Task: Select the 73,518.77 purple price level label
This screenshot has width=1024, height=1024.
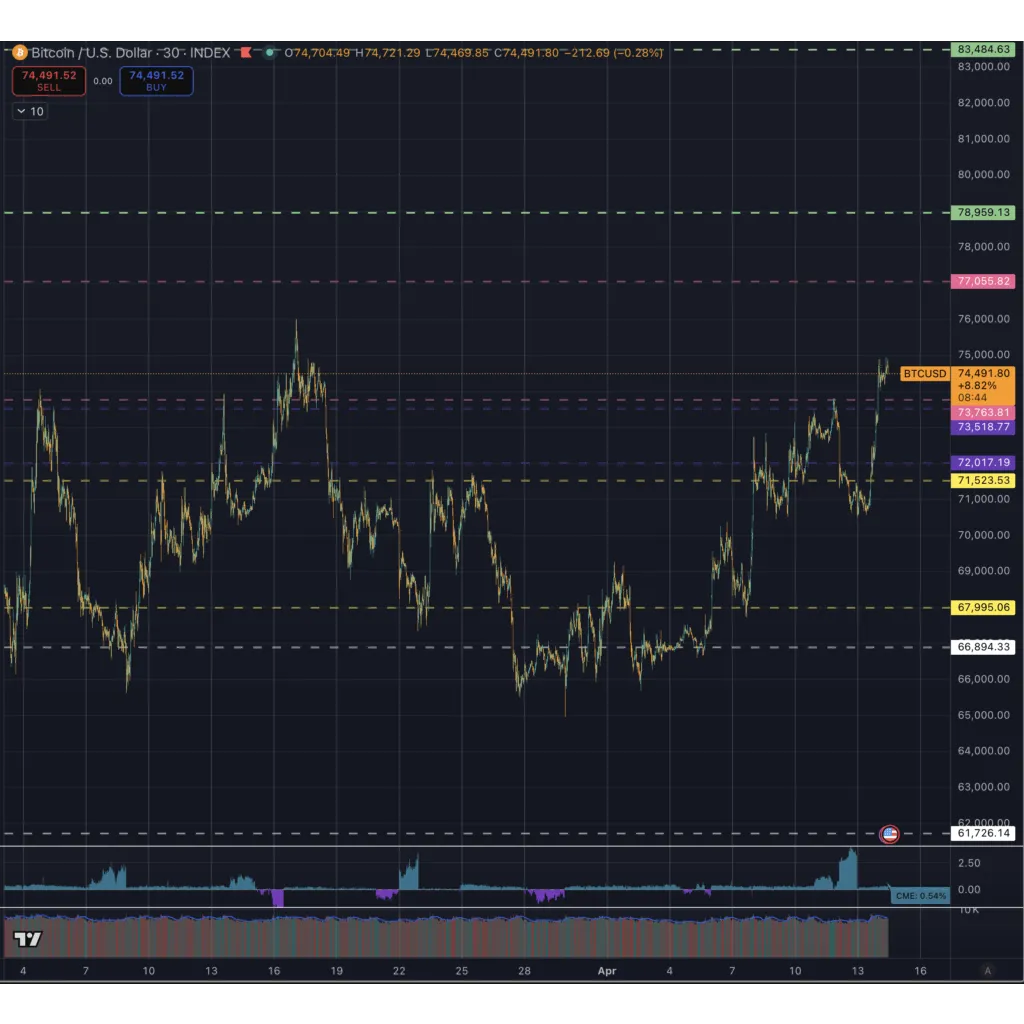Action: point(983,427)
